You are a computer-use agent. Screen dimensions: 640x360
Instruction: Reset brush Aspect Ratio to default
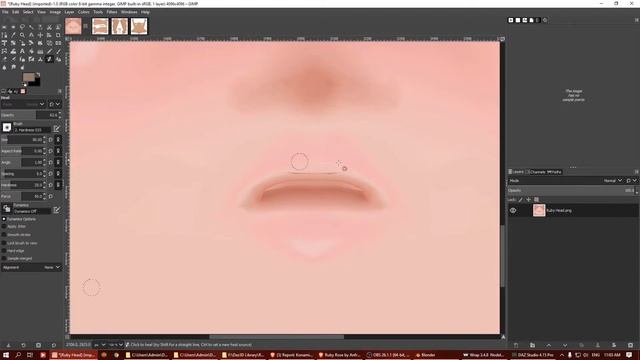point(51,151)
